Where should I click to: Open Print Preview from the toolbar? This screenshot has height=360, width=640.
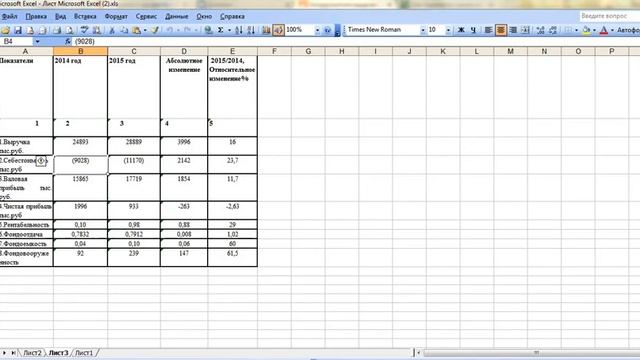click(69, 30)
